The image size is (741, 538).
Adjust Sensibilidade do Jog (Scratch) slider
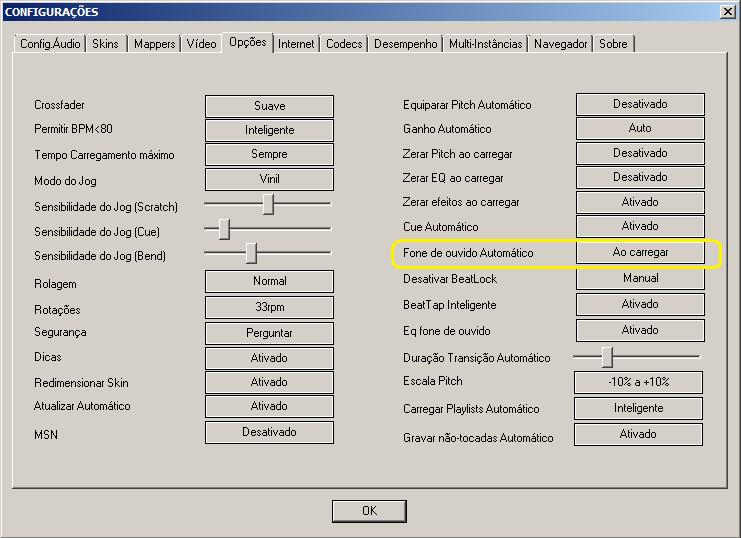pos(268,204)
